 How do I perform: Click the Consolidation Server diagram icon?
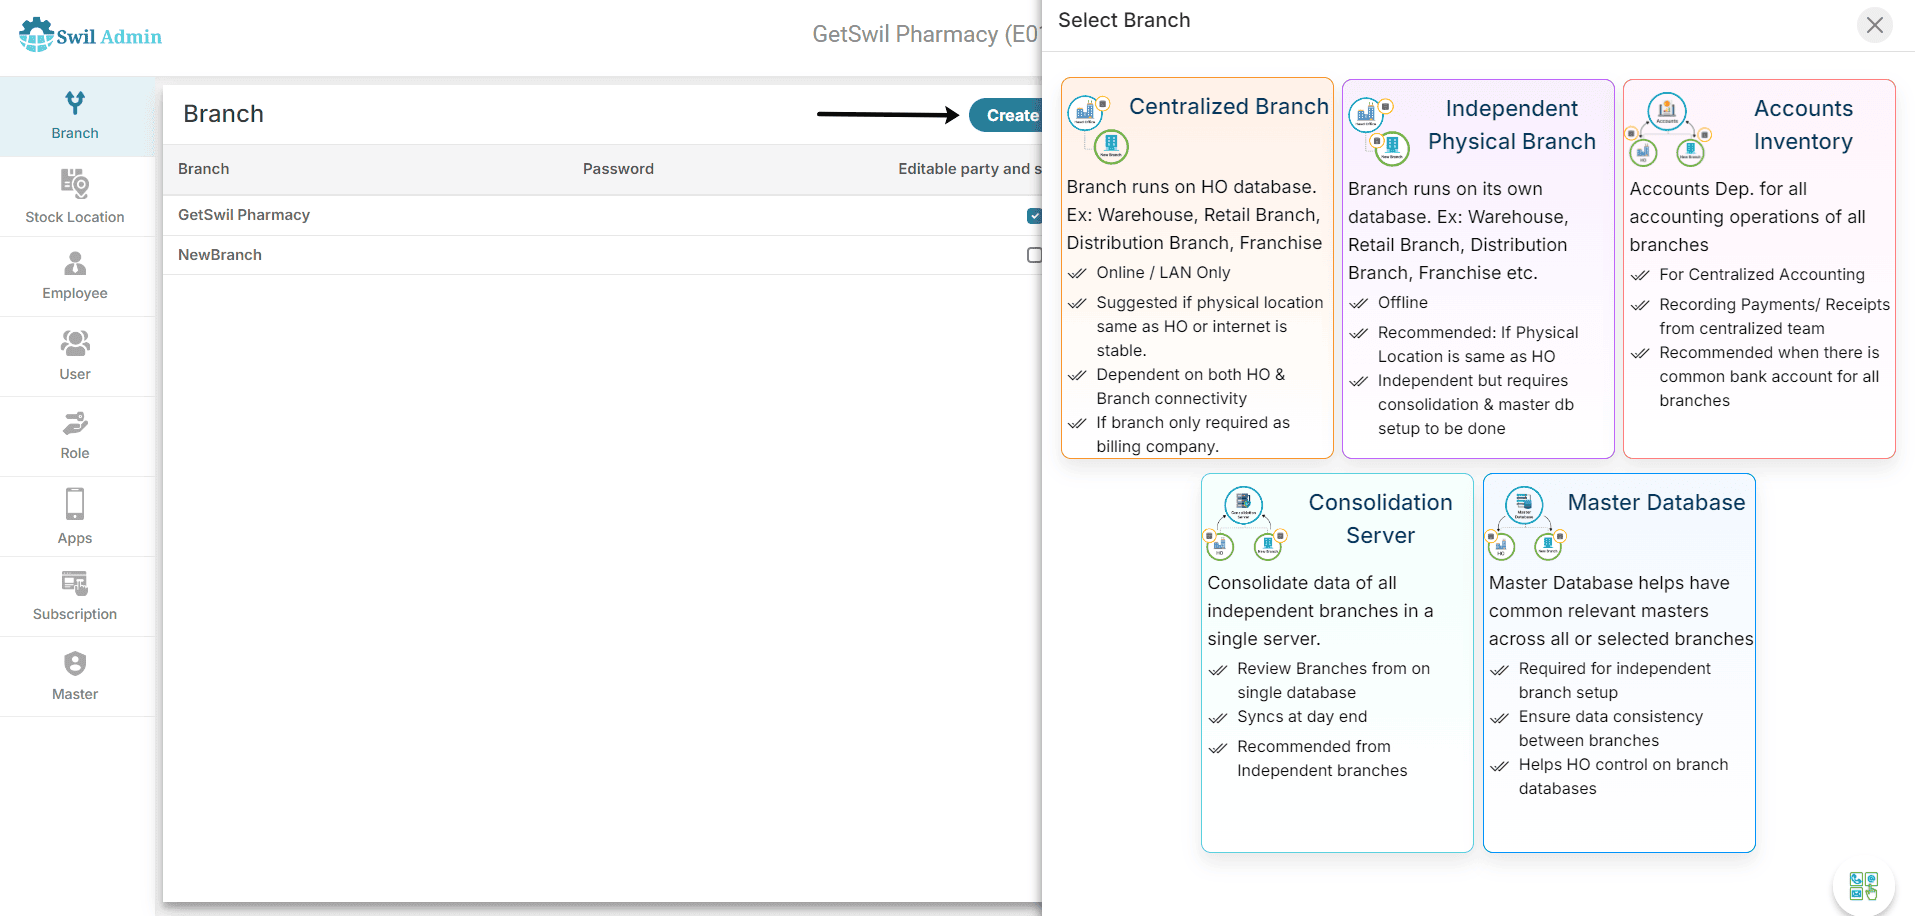point(1245,523)
